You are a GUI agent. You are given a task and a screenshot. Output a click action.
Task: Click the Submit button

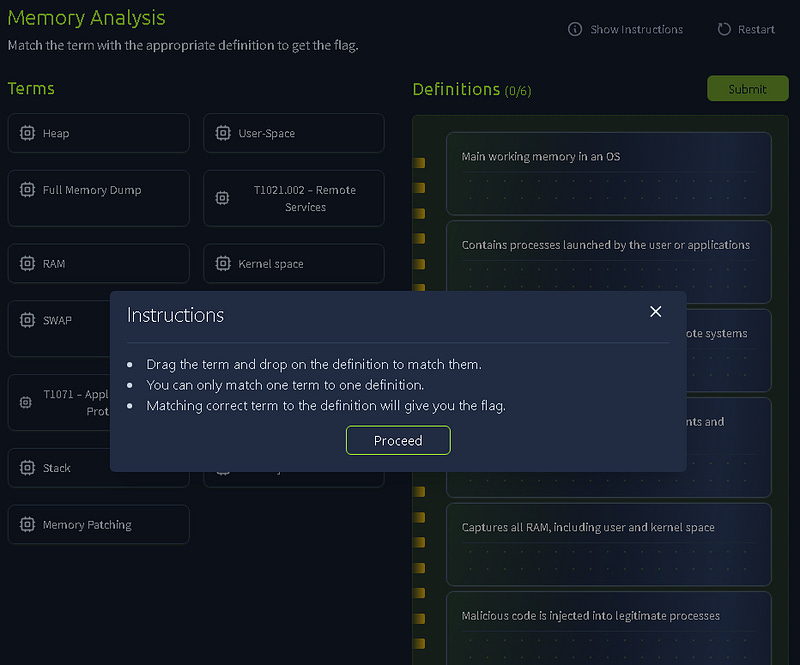[747, 89]
